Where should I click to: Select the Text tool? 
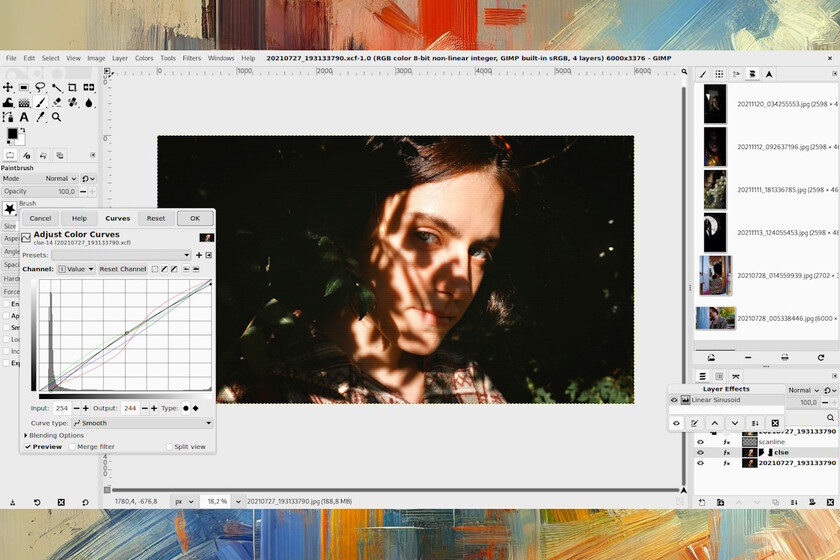(x=24, y=117)
